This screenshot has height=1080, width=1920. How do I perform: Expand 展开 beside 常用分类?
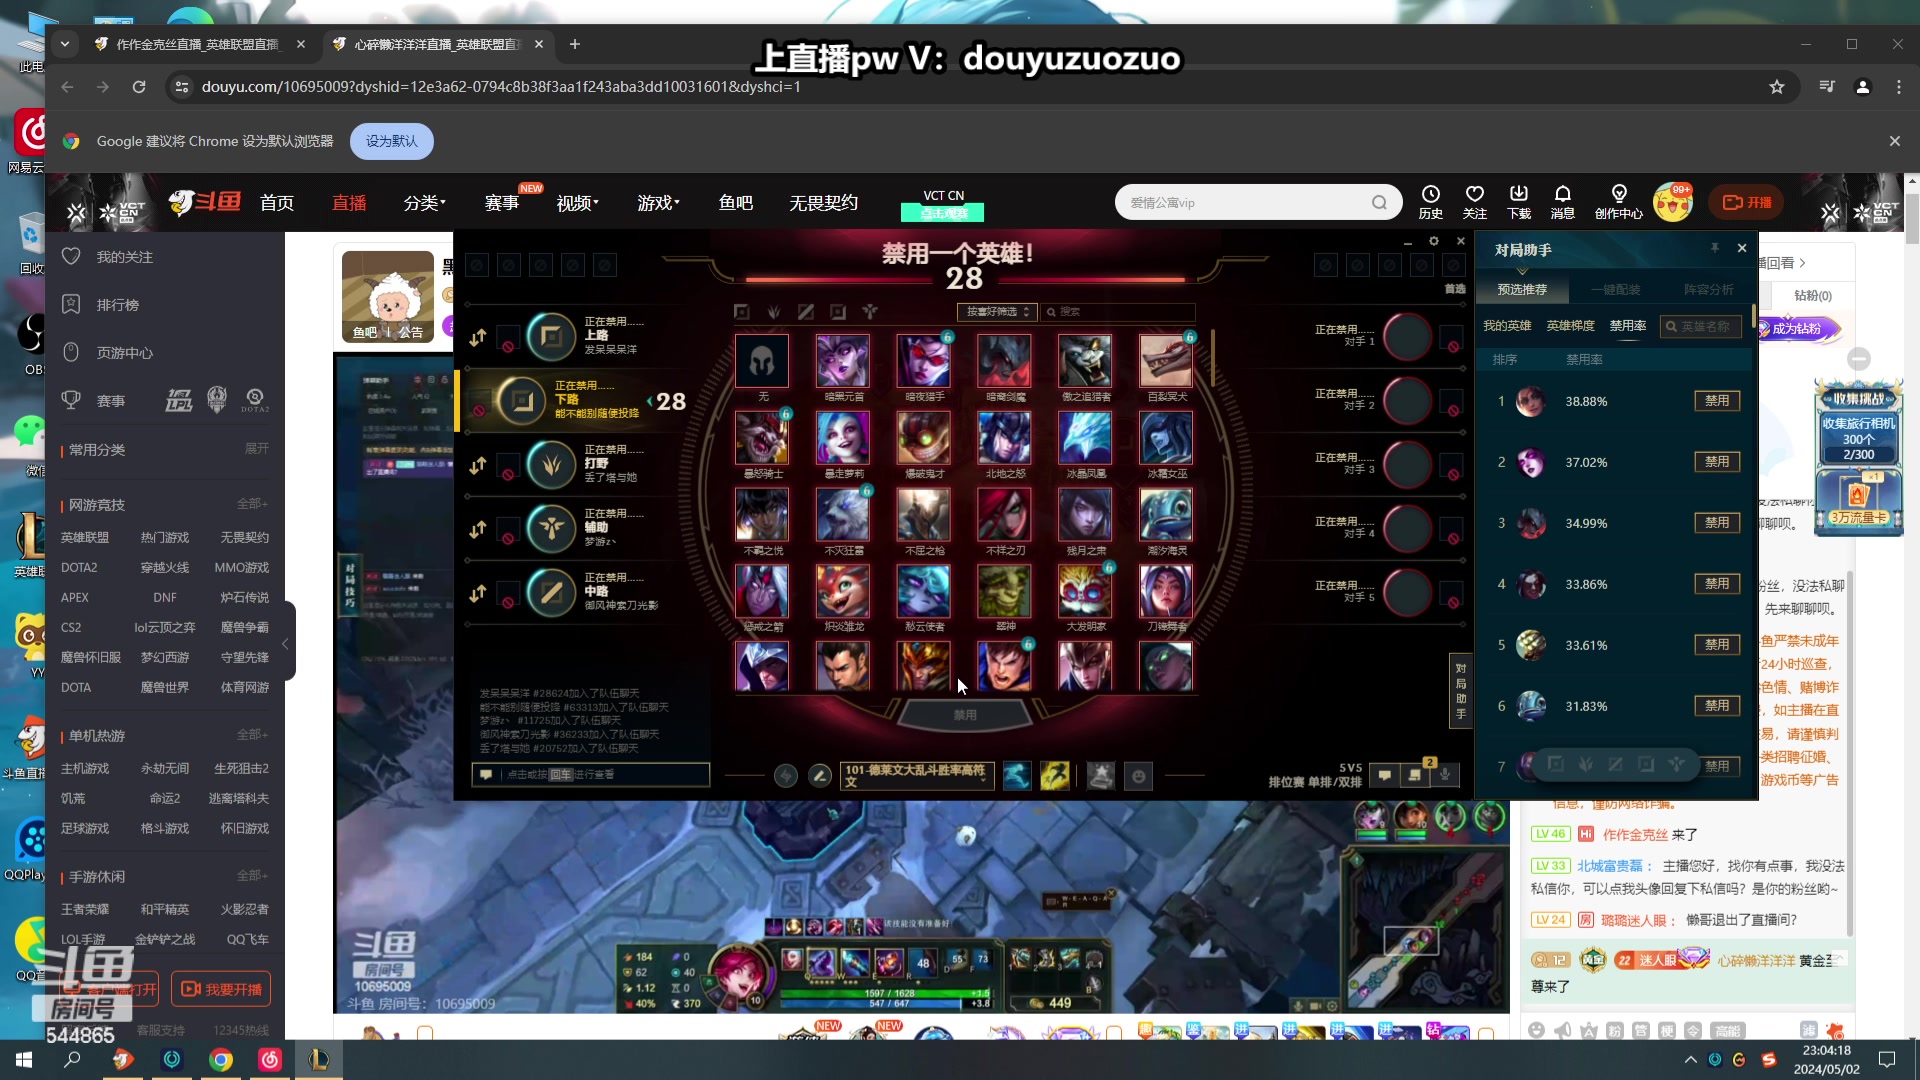point(257,449)
